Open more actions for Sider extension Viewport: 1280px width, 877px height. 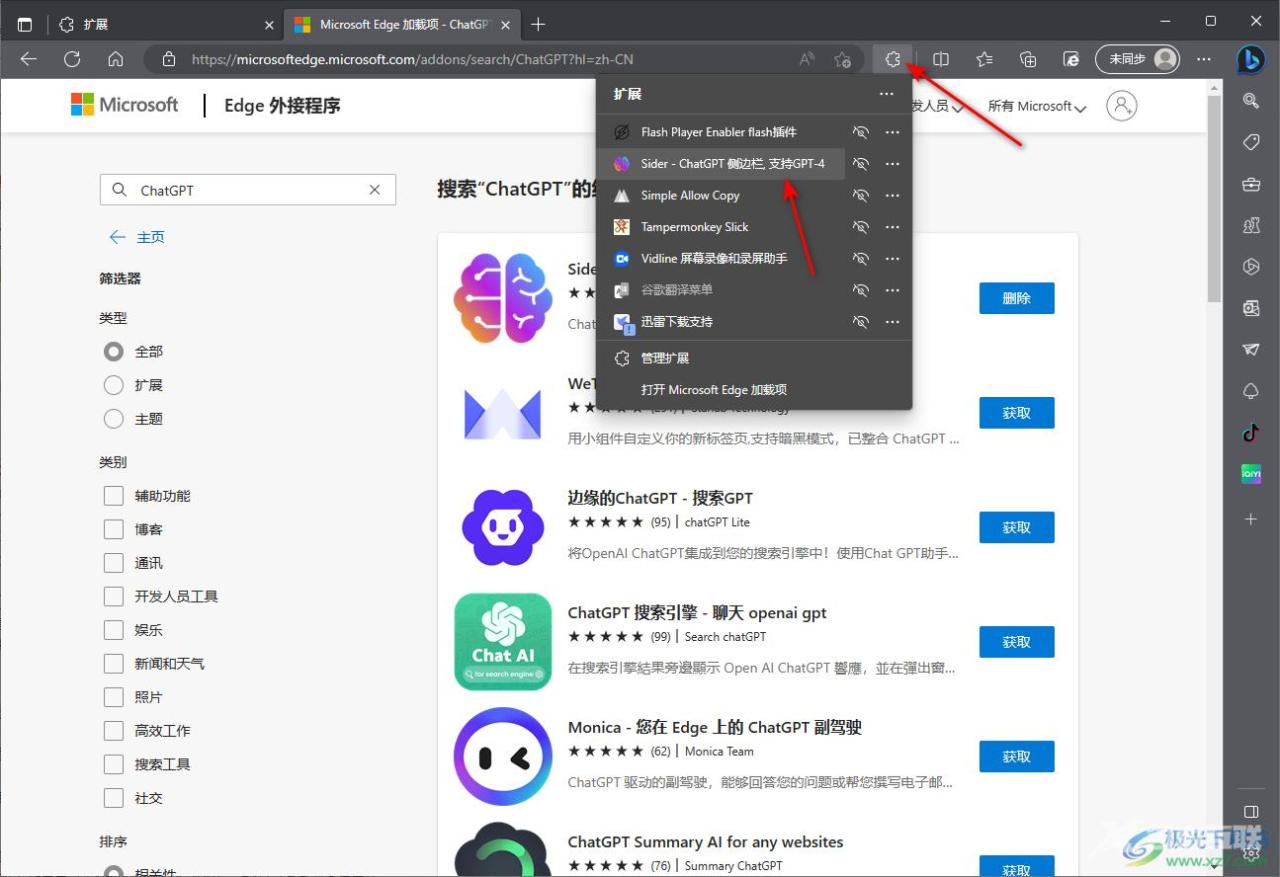pos(892,164)
